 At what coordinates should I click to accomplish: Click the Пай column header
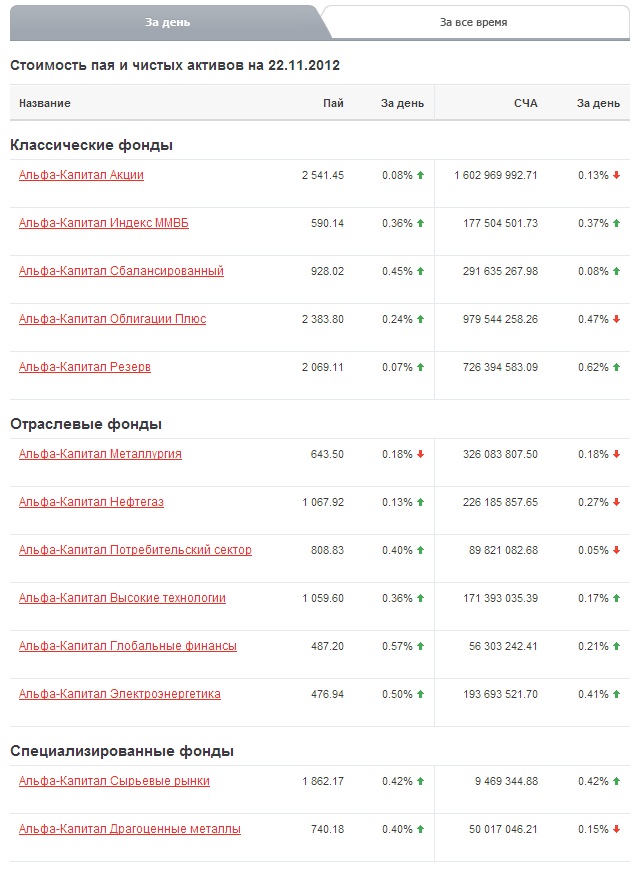333,103
